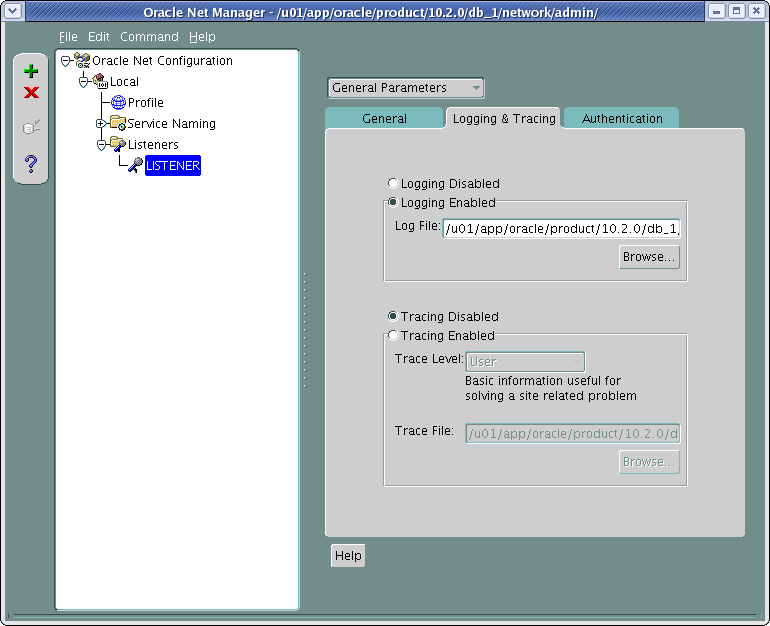The width and height of the screenshot is (770, 626).
Task: Click the Local node house icon
Action: 100,82
